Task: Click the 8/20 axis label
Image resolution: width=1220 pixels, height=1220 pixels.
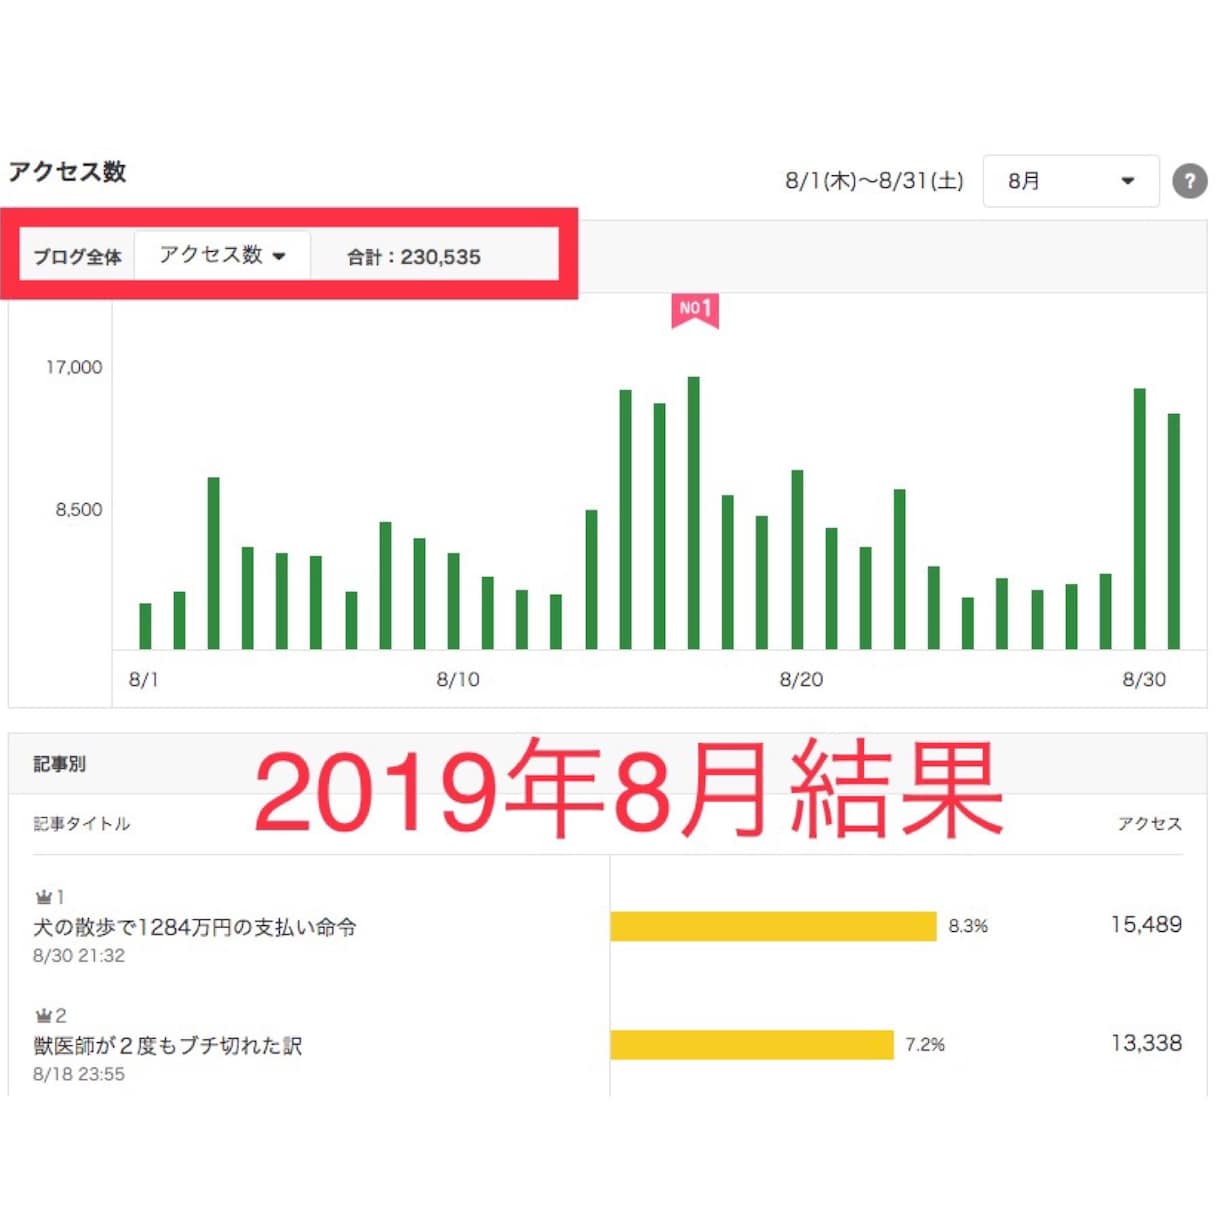Action: point(801,680)
